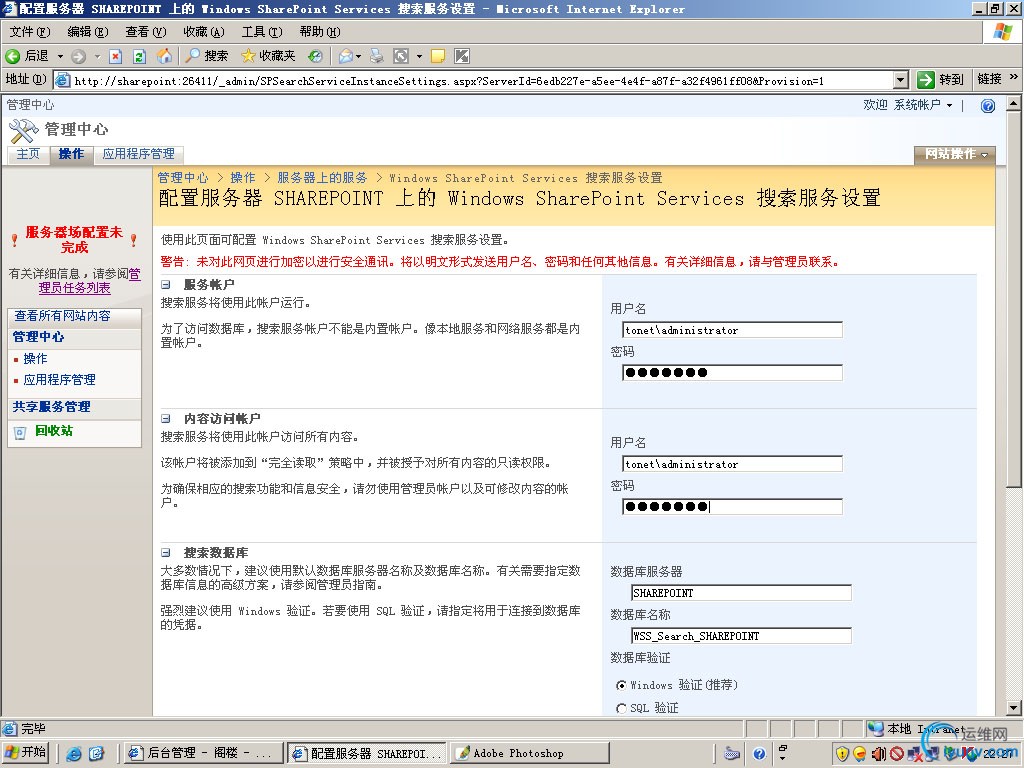The height and width of the screenshot is (768, 1024).
Task: Click the Central Administration tools logo icon
Action: (24, 131)
